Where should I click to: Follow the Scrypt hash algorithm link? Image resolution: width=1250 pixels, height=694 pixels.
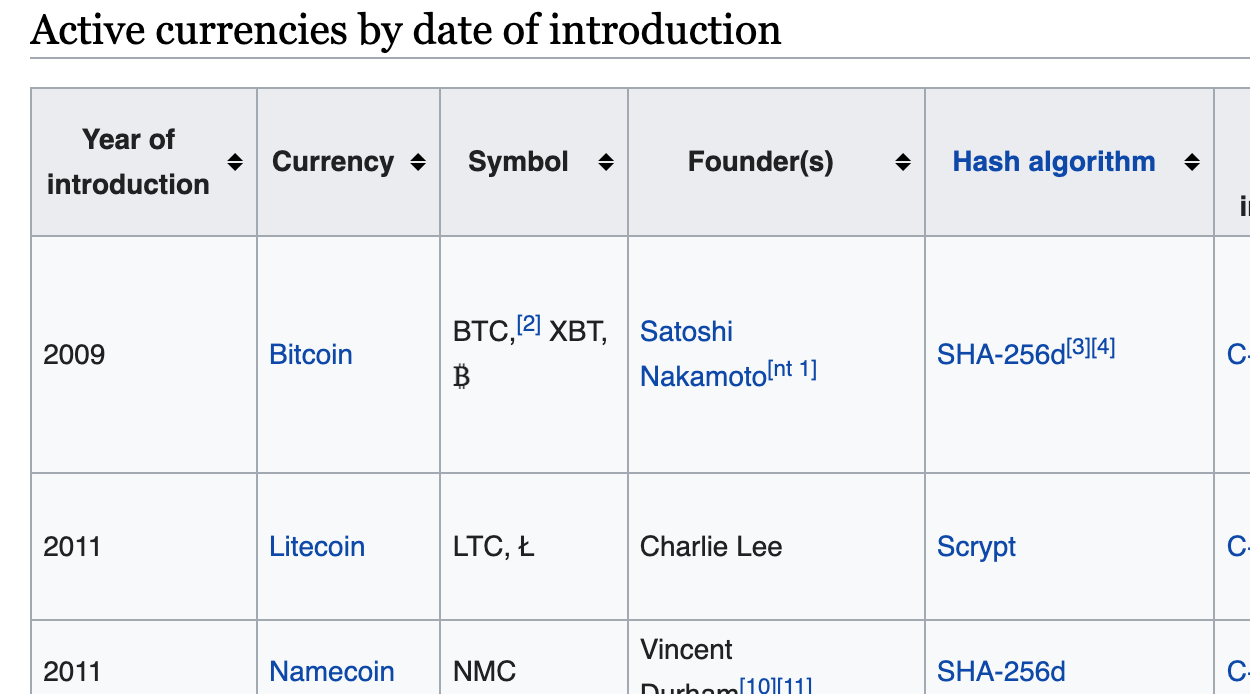pos(976,547)
